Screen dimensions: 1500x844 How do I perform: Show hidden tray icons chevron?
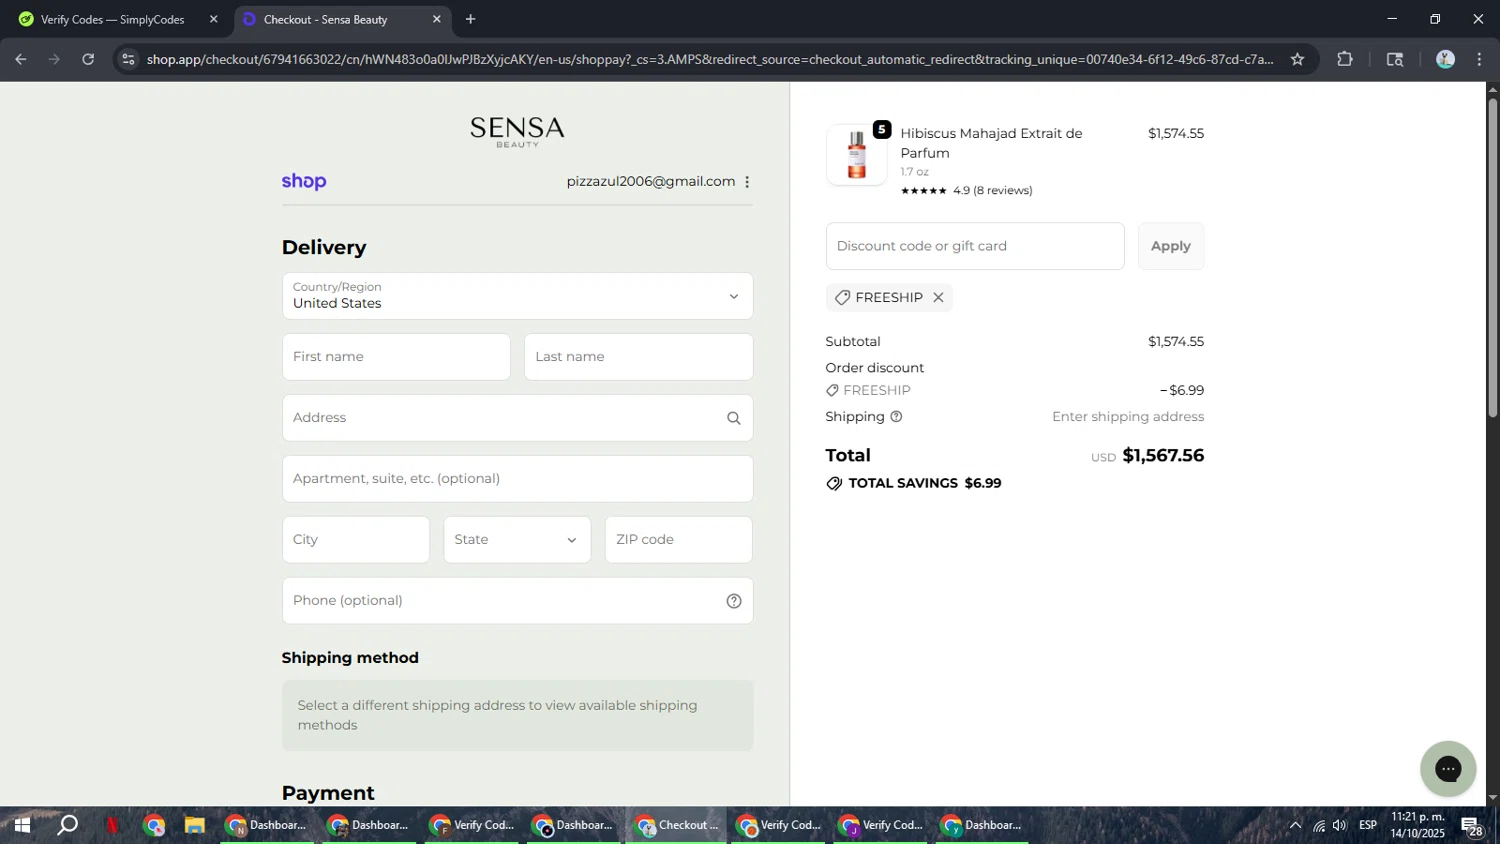[1295, 826]
